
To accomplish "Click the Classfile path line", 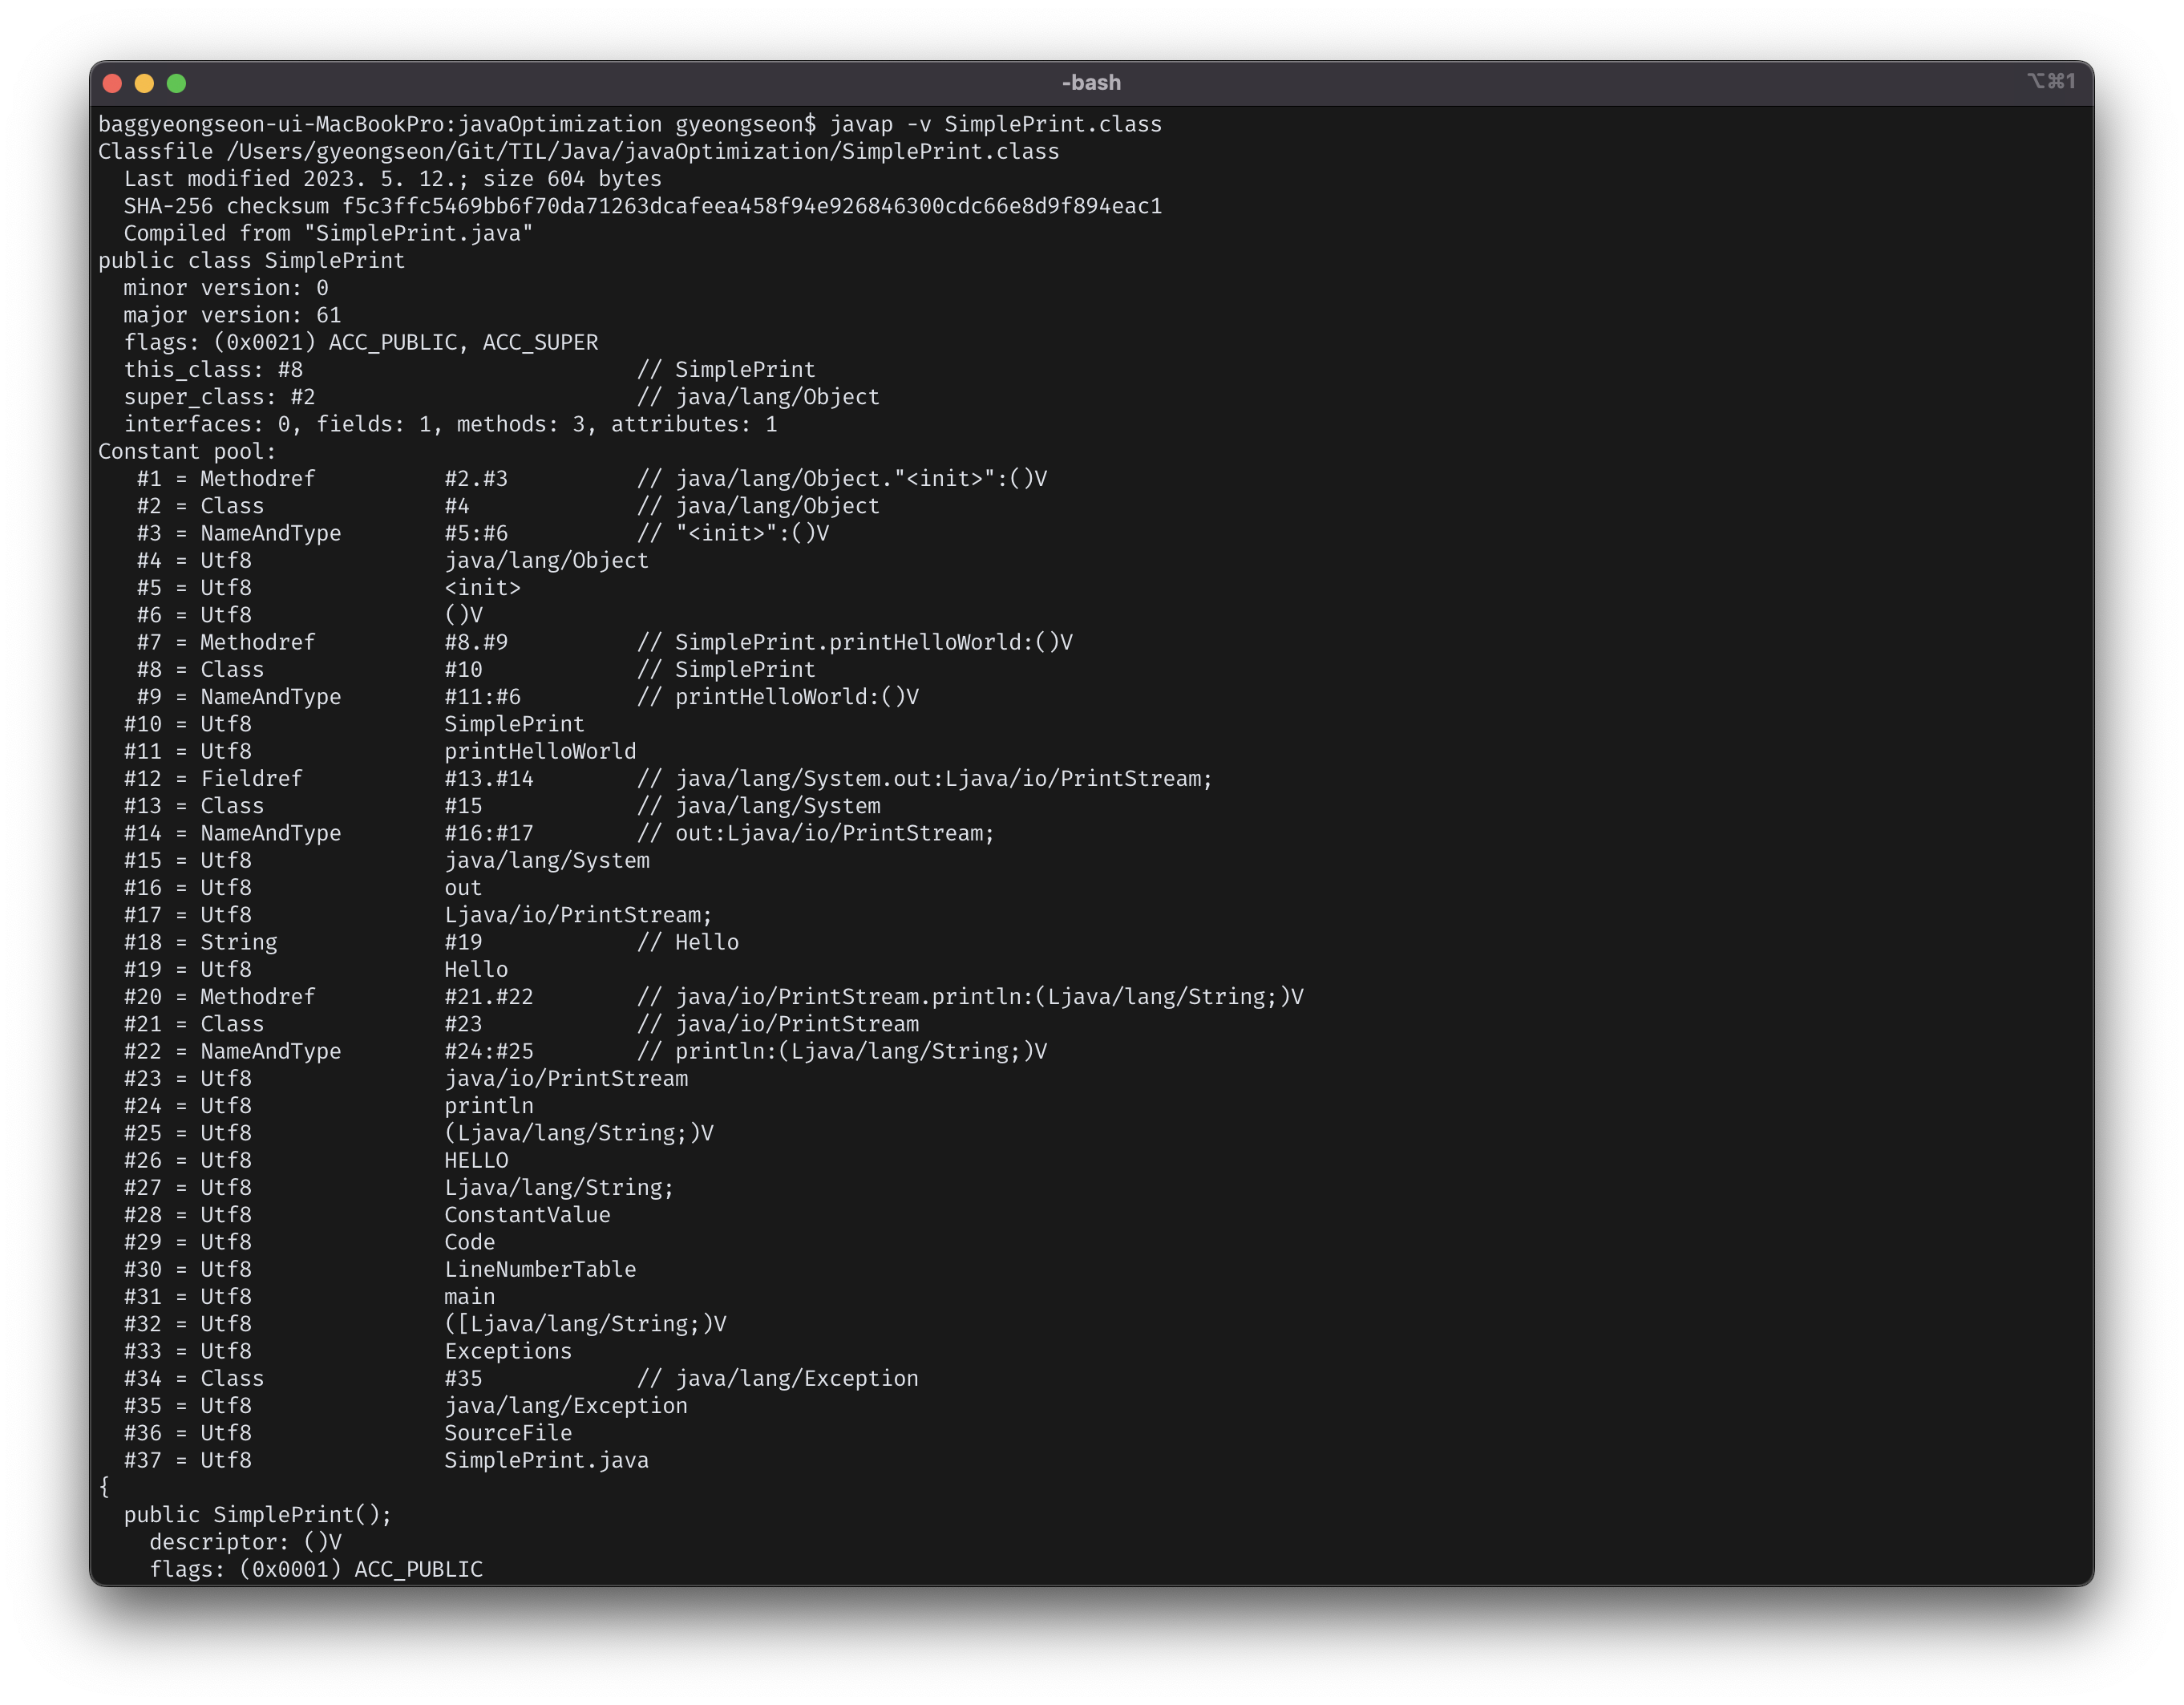I will (578, 151).
